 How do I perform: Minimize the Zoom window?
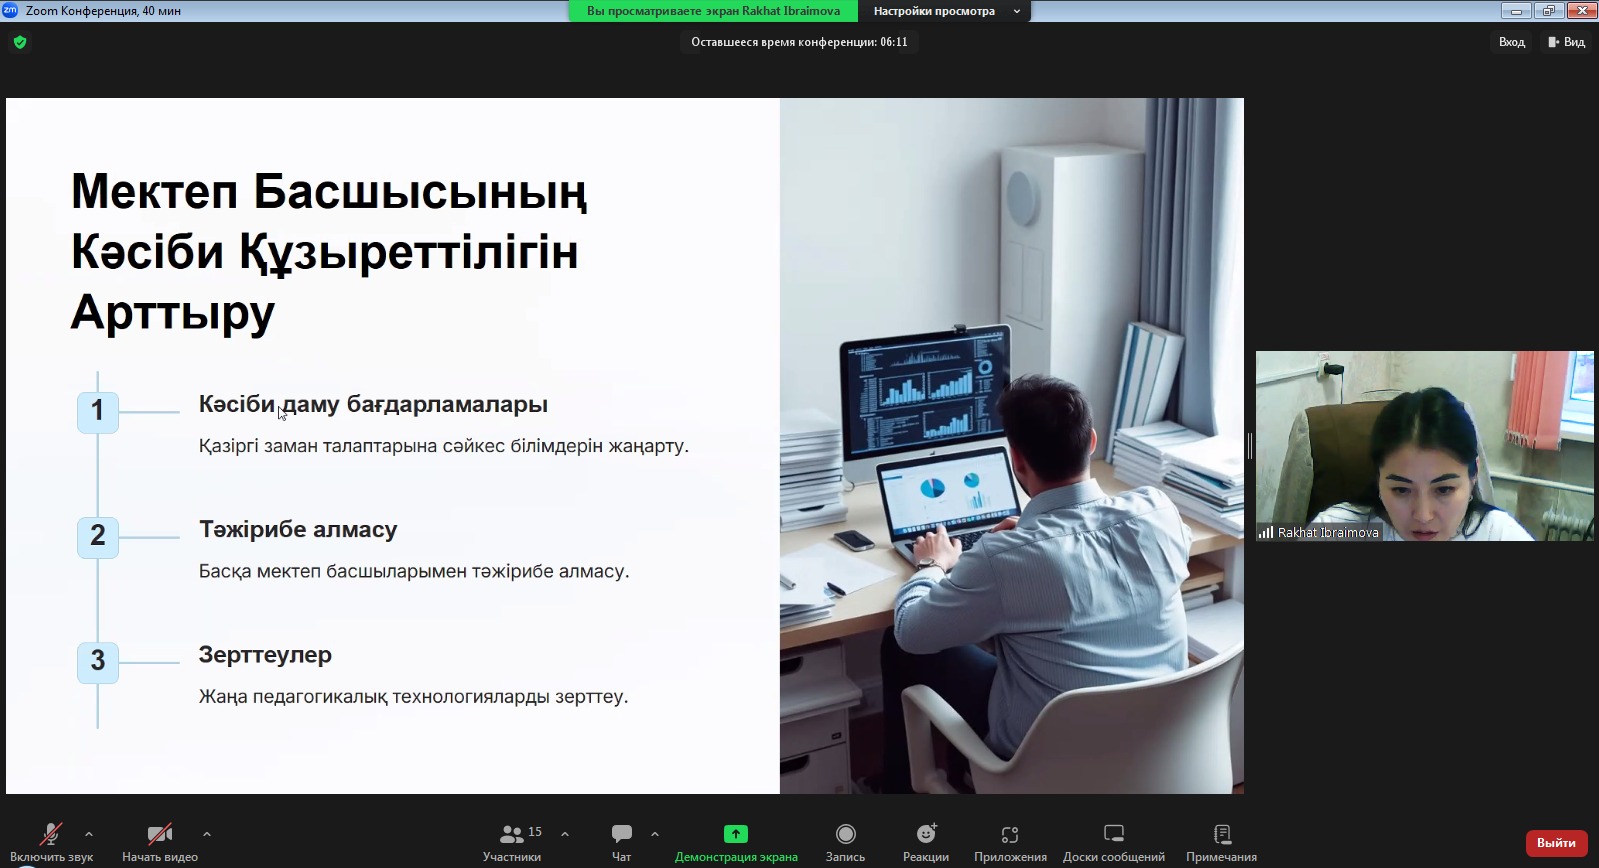[1516, 11]
